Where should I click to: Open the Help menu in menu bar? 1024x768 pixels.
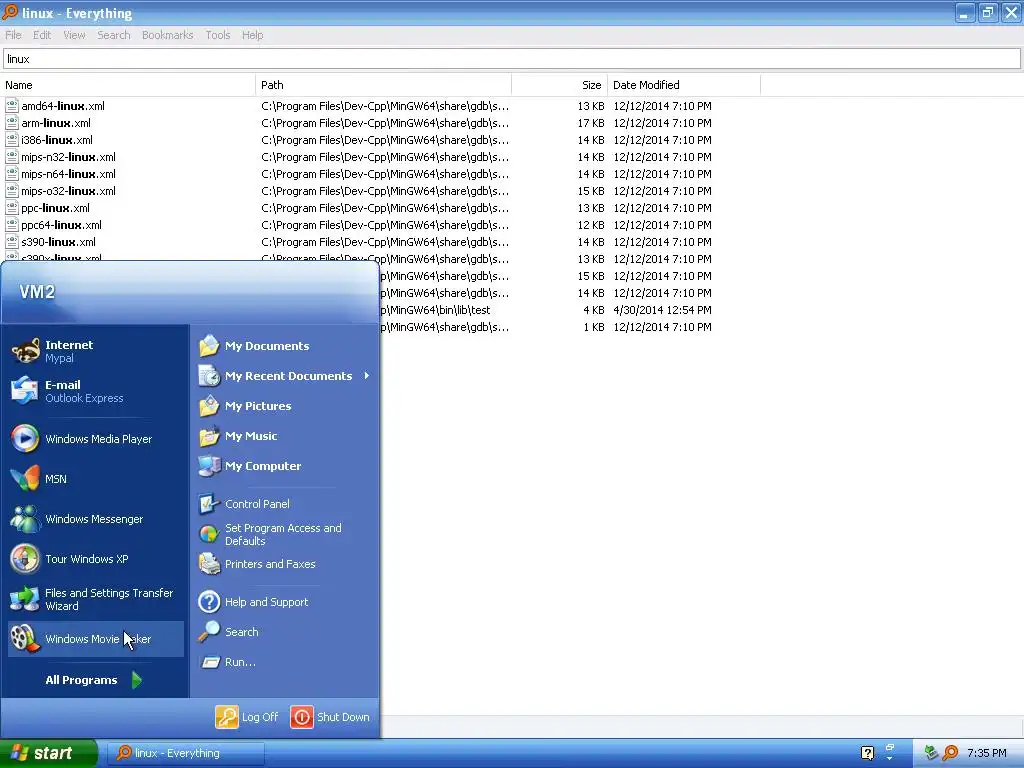point(252,35)
